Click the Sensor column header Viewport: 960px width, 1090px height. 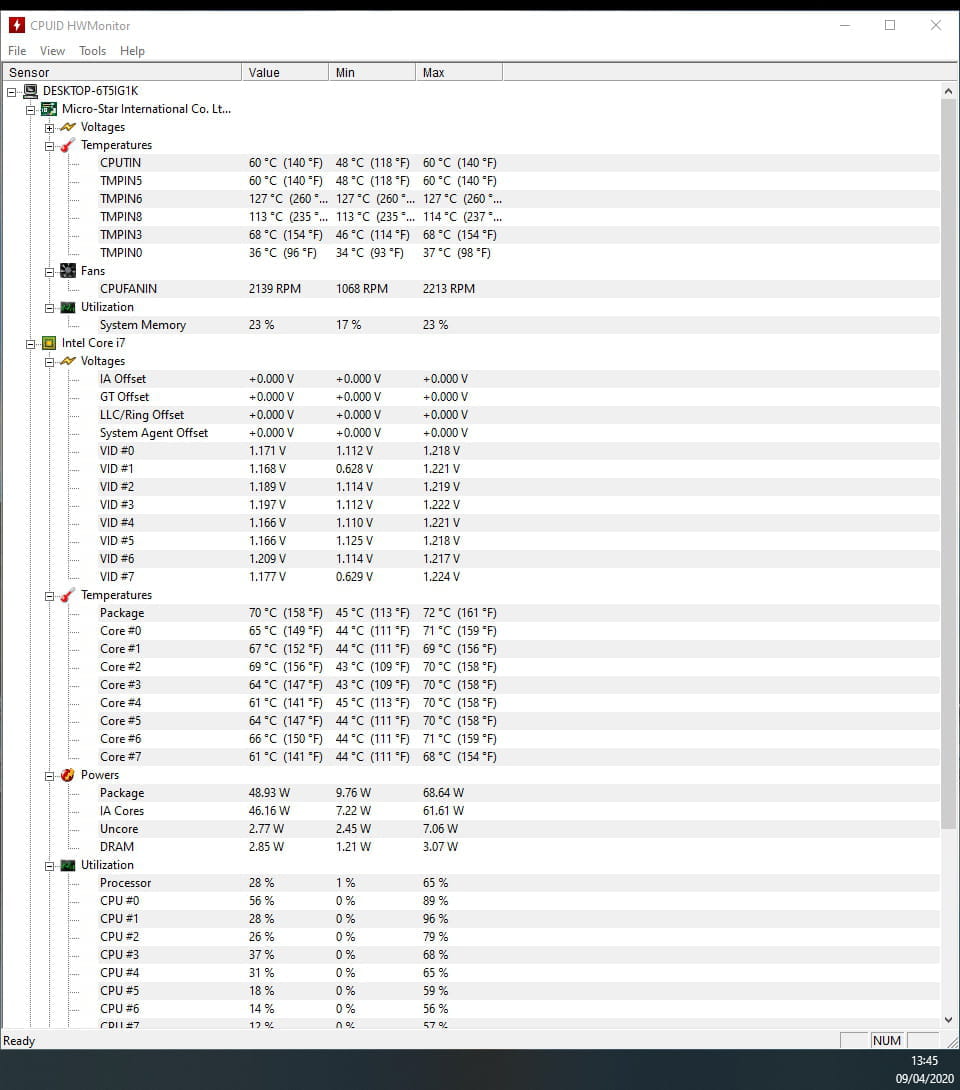tap(122, 72)
